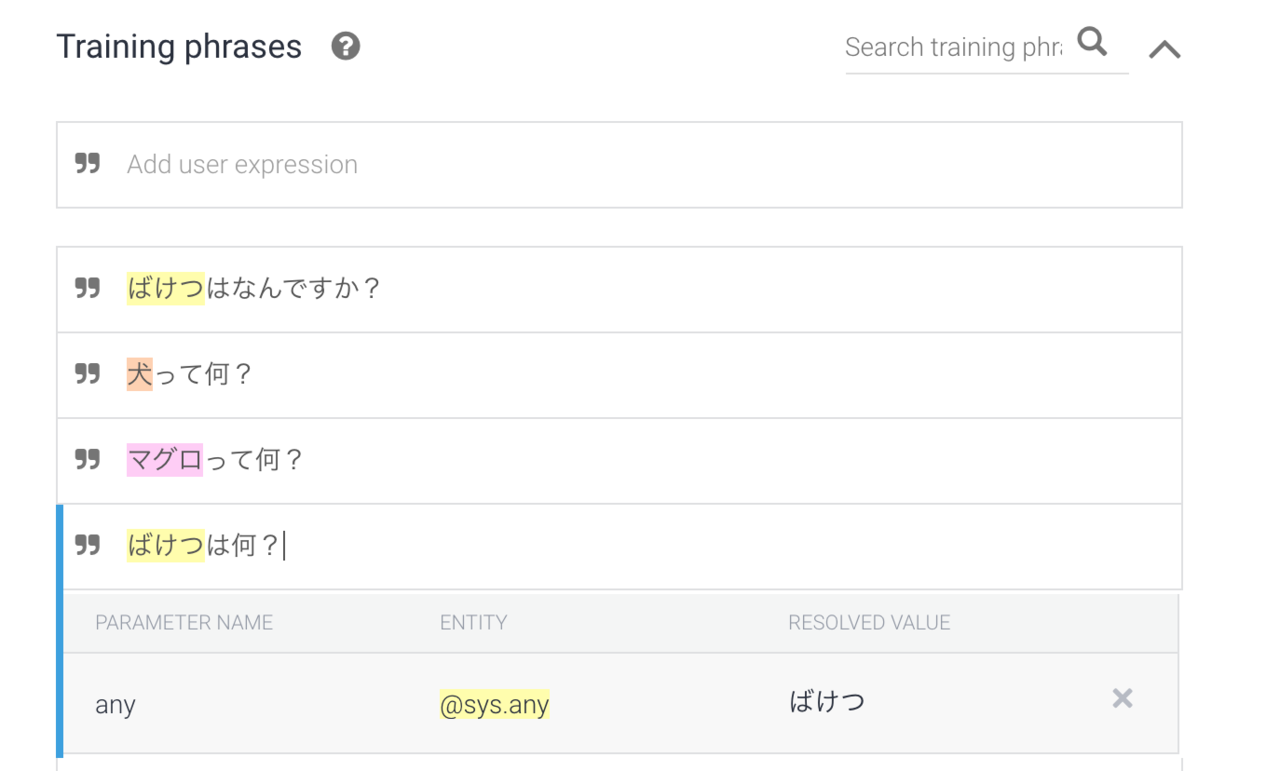Click quote icon beside ばけつは何？
The width and height of the screenshot is (1280, 771).
(x=88, y=545)
